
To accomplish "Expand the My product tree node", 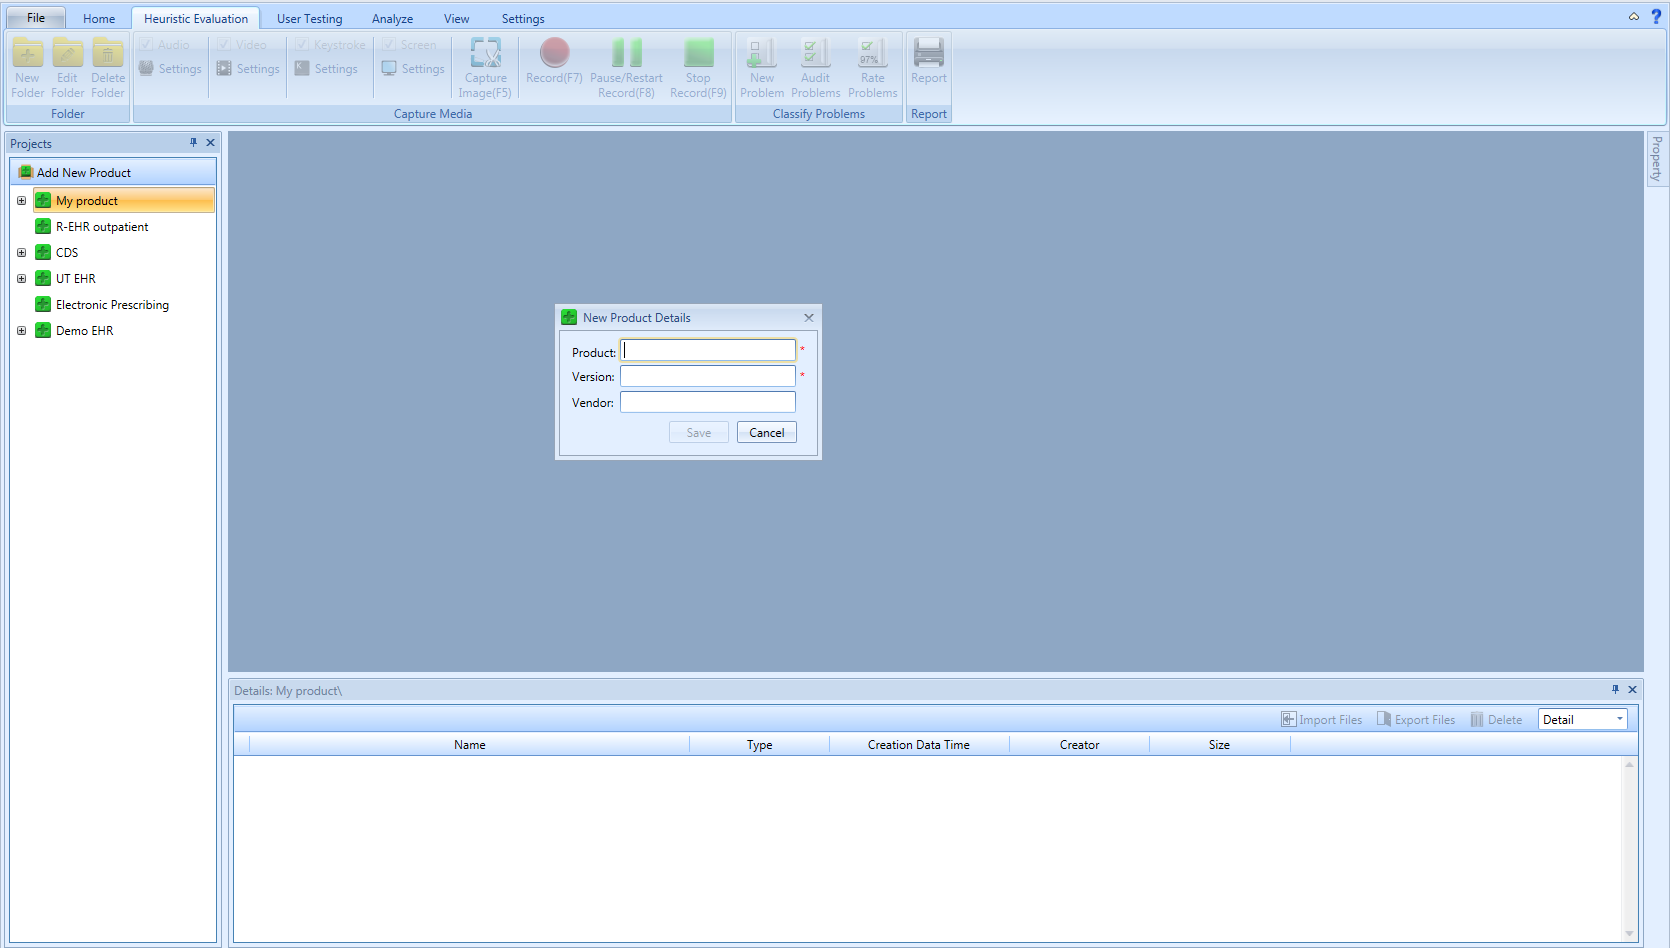I will (21, 201).
